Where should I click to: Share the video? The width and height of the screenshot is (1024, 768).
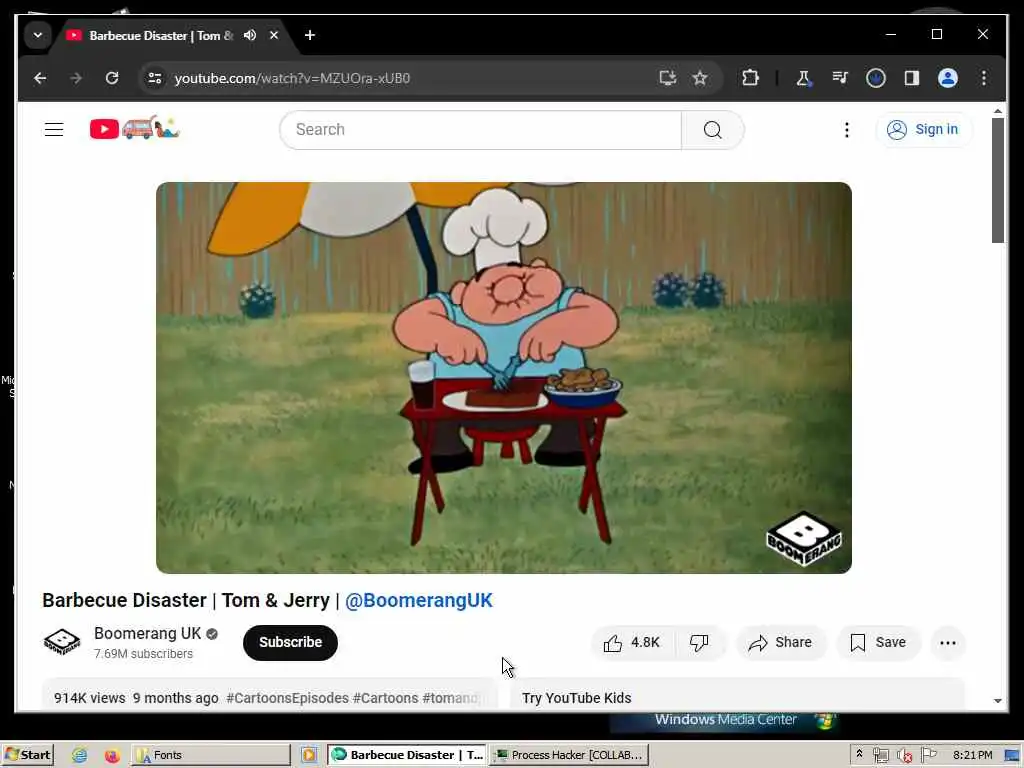780,643
